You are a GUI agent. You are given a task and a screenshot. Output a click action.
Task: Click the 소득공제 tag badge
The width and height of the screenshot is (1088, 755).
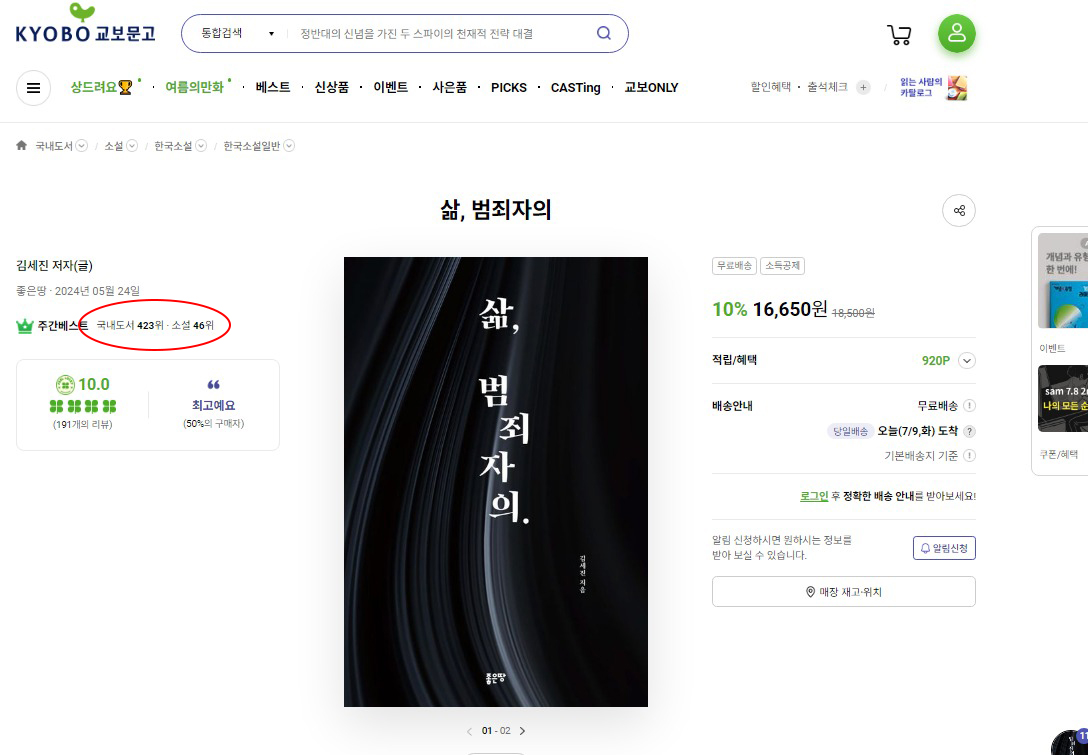[x=783, y=266]
